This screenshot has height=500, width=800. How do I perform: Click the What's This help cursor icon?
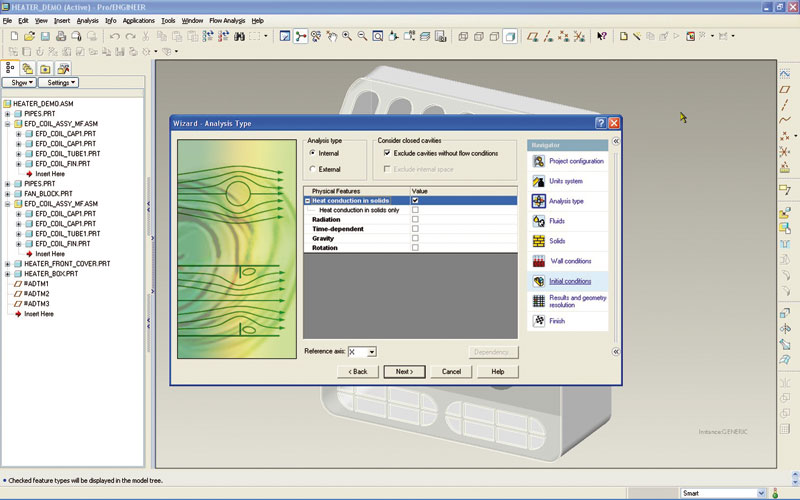(x=602, y=36)
